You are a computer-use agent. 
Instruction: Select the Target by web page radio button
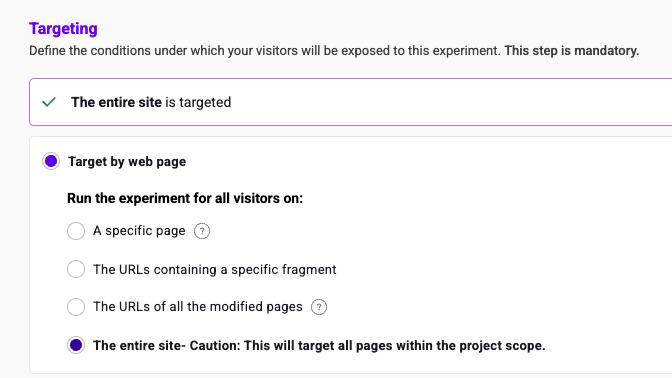point(51,161)
